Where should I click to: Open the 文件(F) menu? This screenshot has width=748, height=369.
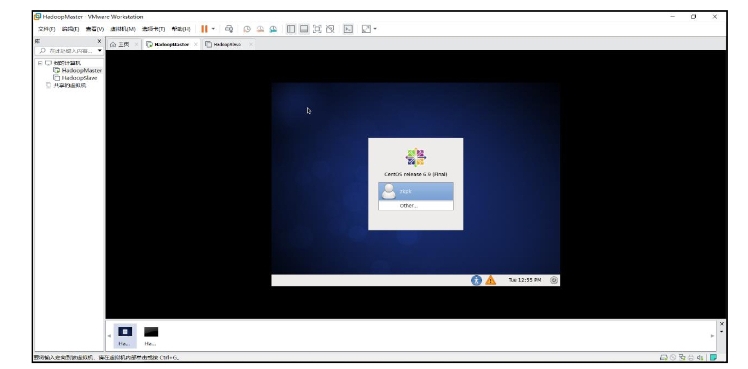click(x=46, y=29)
